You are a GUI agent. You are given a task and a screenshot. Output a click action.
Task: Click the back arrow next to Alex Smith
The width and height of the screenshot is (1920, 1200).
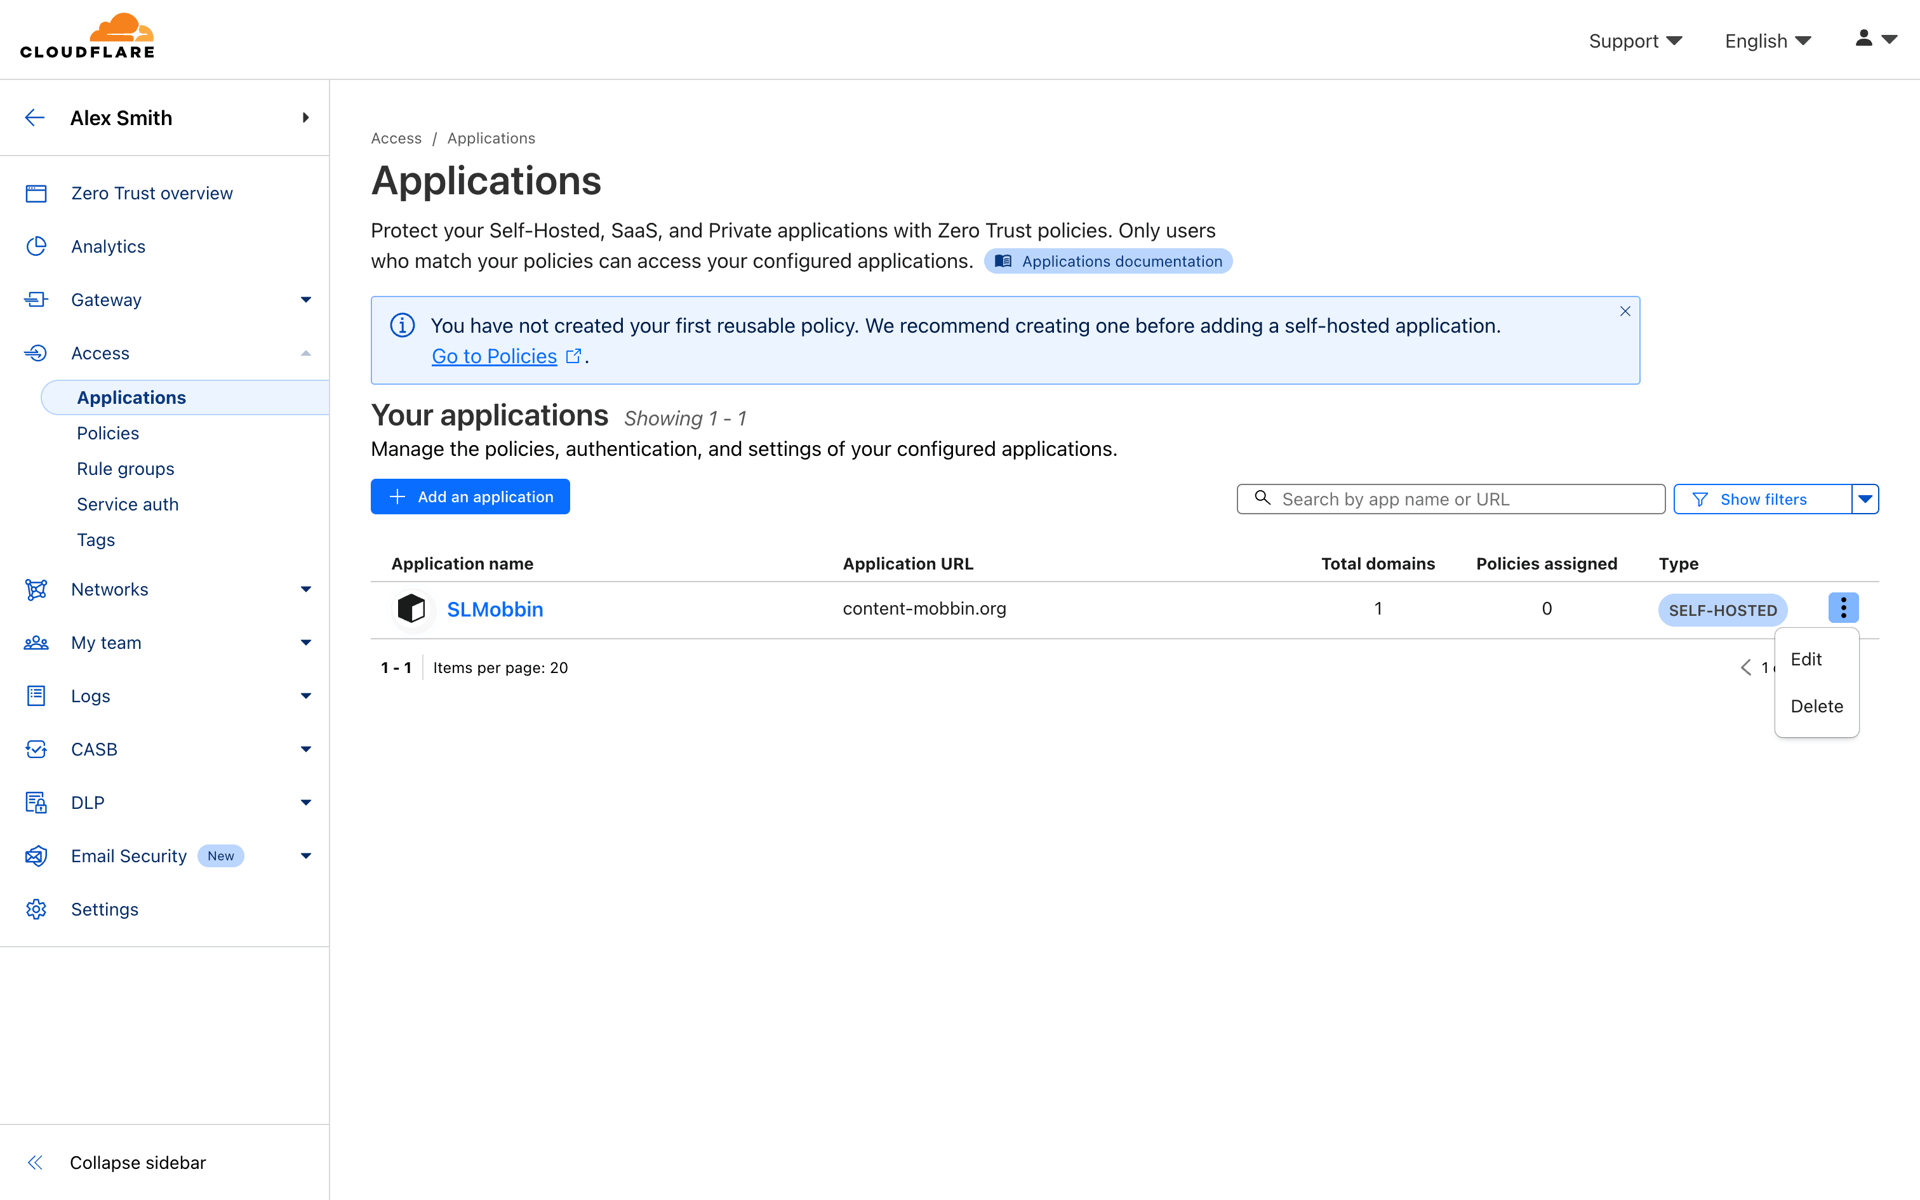click(35, 118)
